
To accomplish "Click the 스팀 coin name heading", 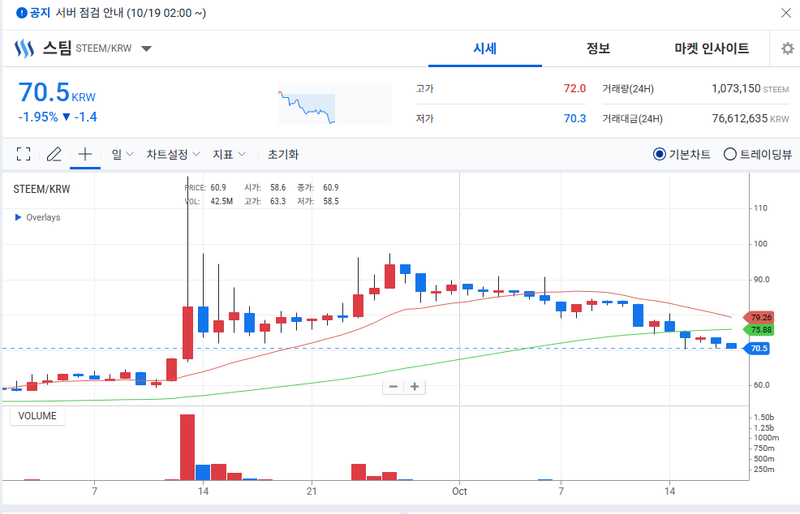I will click(x=57, y=48).
